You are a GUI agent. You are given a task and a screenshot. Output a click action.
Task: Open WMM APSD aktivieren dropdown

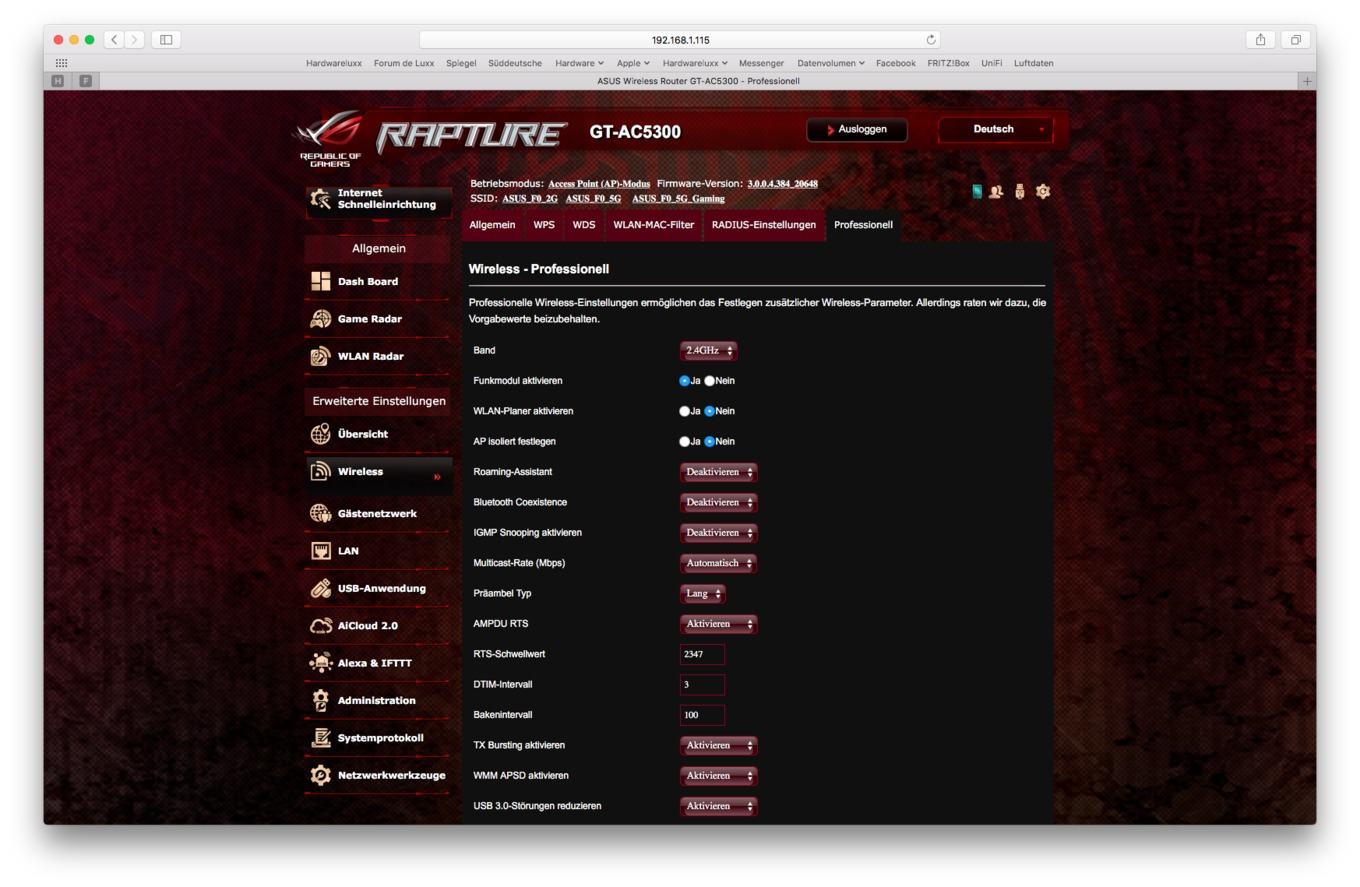(719, 776)
